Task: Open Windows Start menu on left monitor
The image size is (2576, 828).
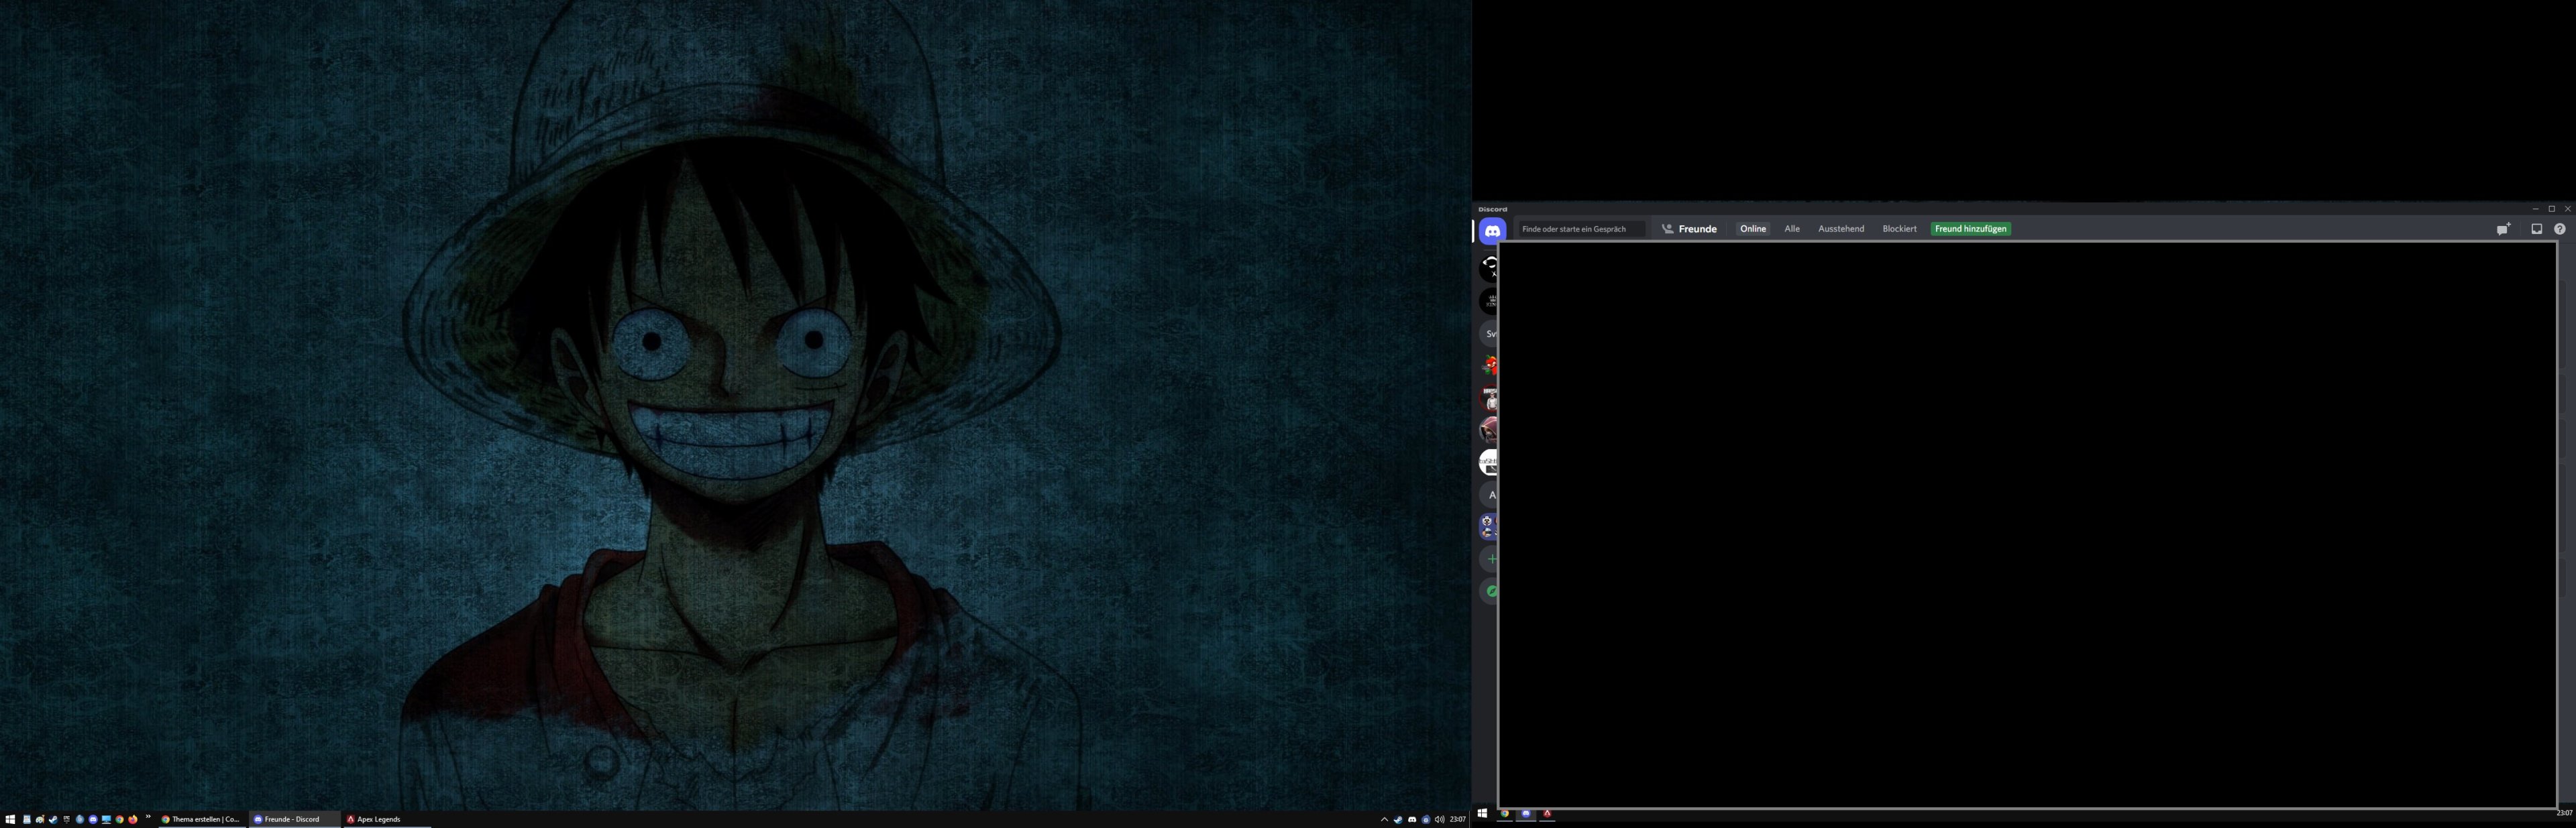Action: [x=10, y=820]
